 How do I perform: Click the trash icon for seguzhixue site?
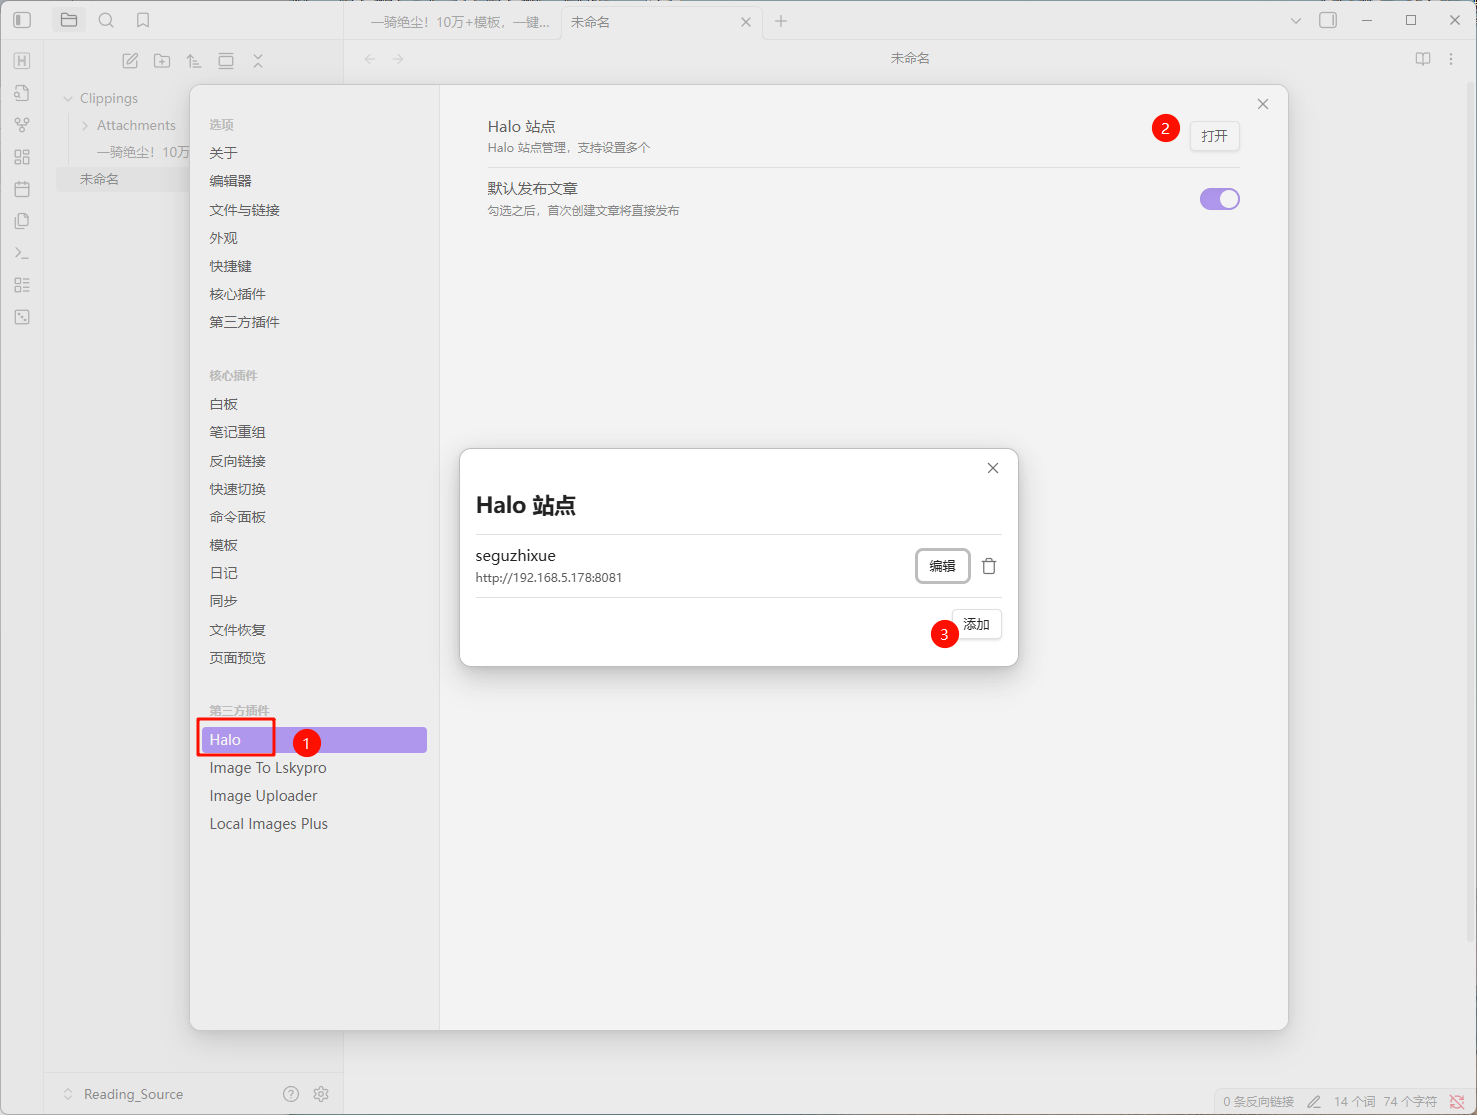[989, 566]
